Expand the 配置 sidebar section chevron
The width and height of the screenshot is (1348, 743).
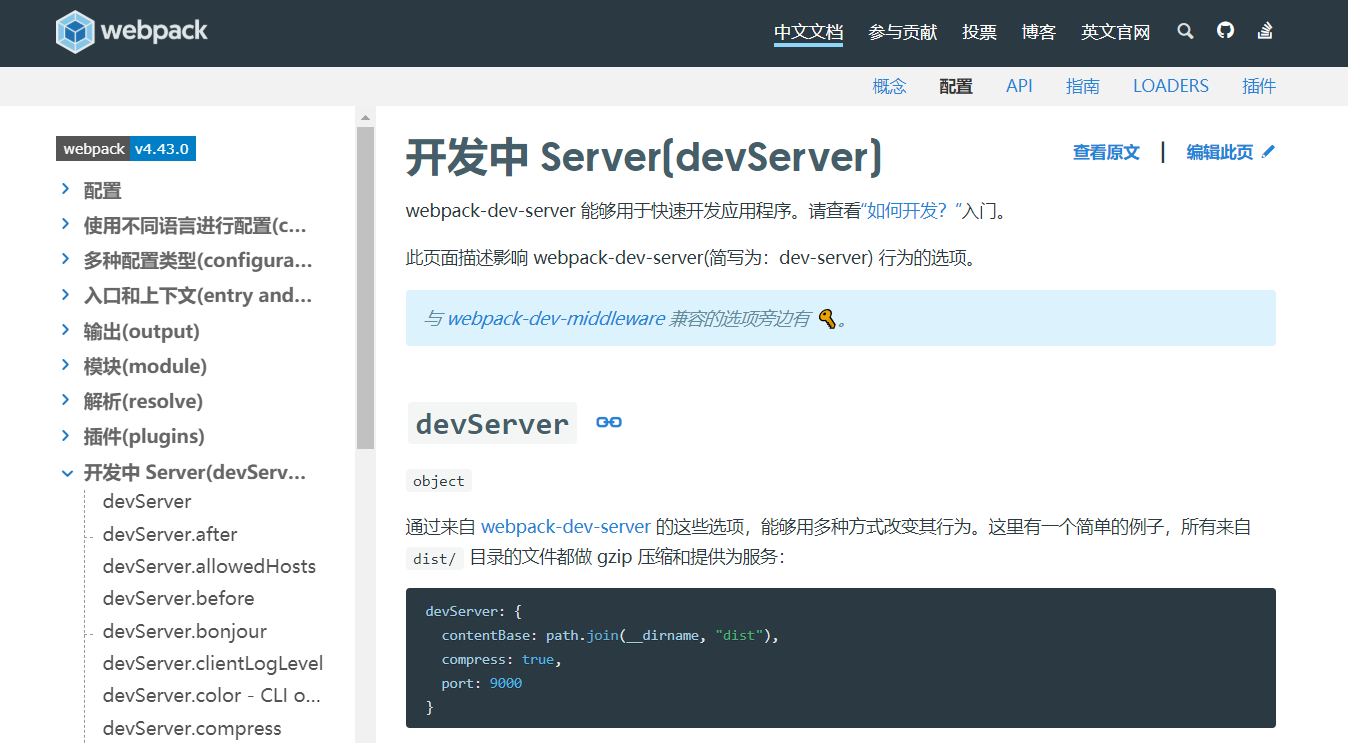click(66, 189)
